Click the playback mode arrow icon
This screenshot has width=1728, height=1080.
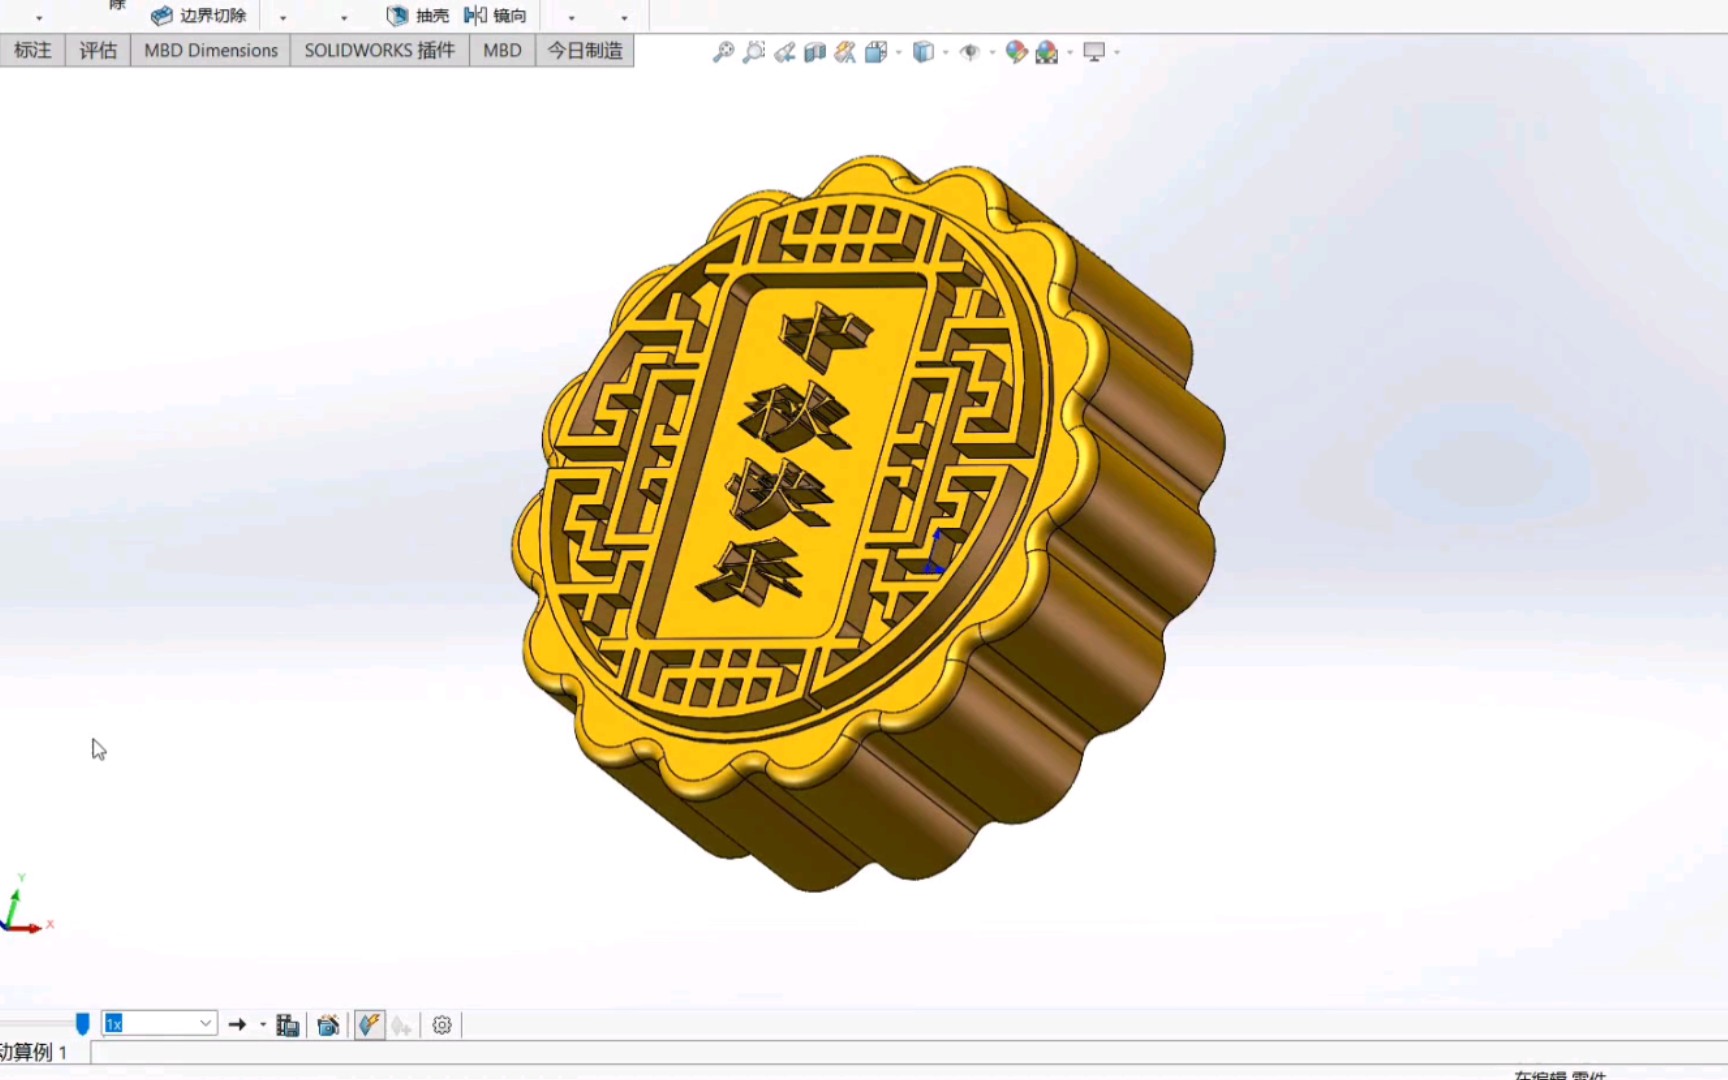point(237,1024)
